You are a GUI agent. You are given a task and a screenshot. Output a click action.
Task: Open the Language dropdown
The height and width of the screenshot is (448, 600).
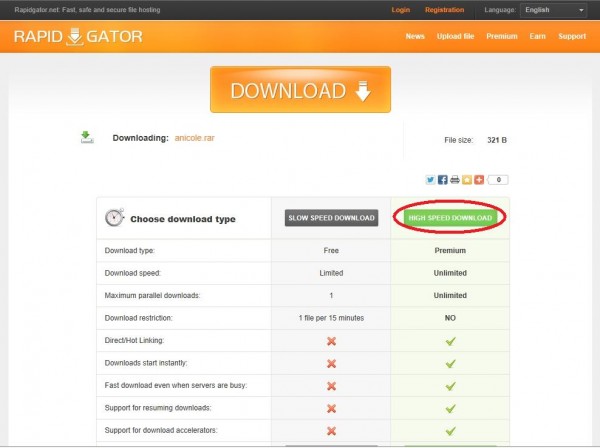(x=553, y=10)
